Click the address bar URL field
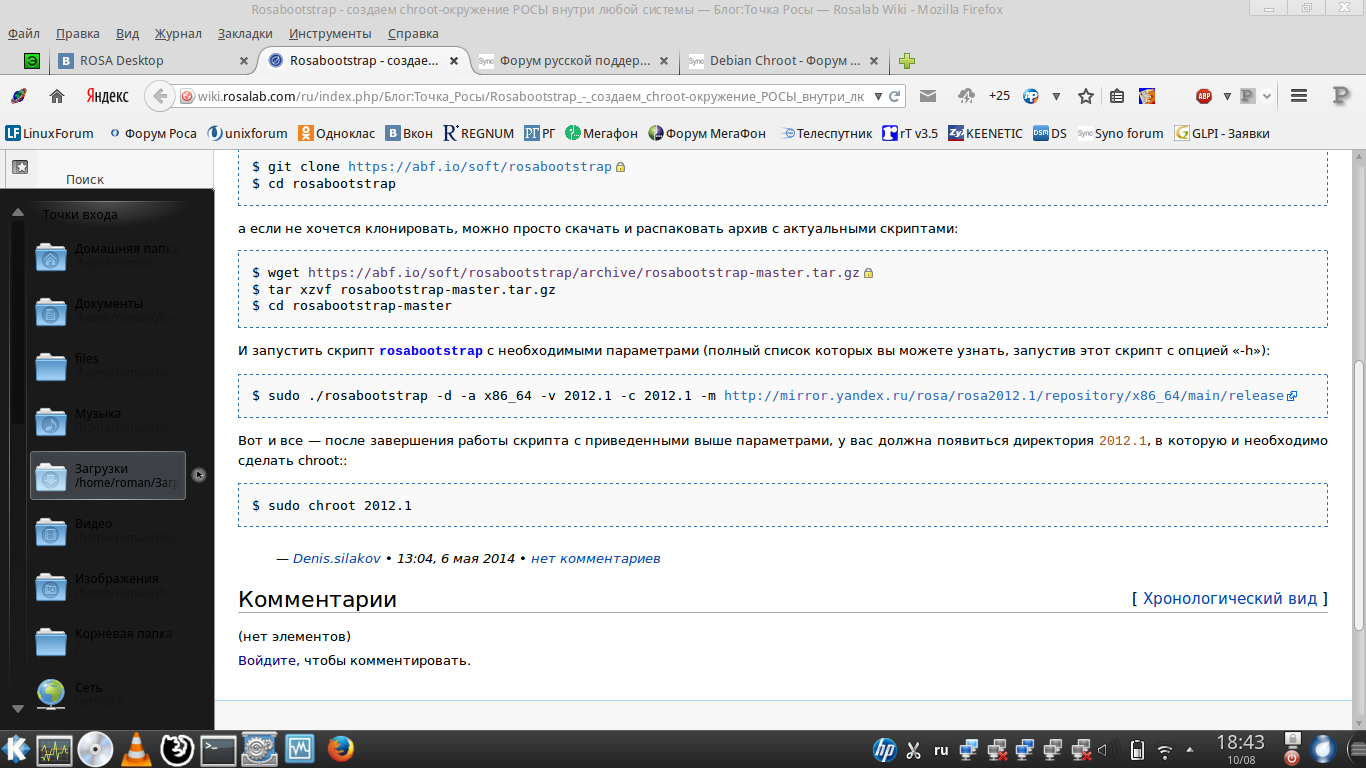 [x=533, y=96]
